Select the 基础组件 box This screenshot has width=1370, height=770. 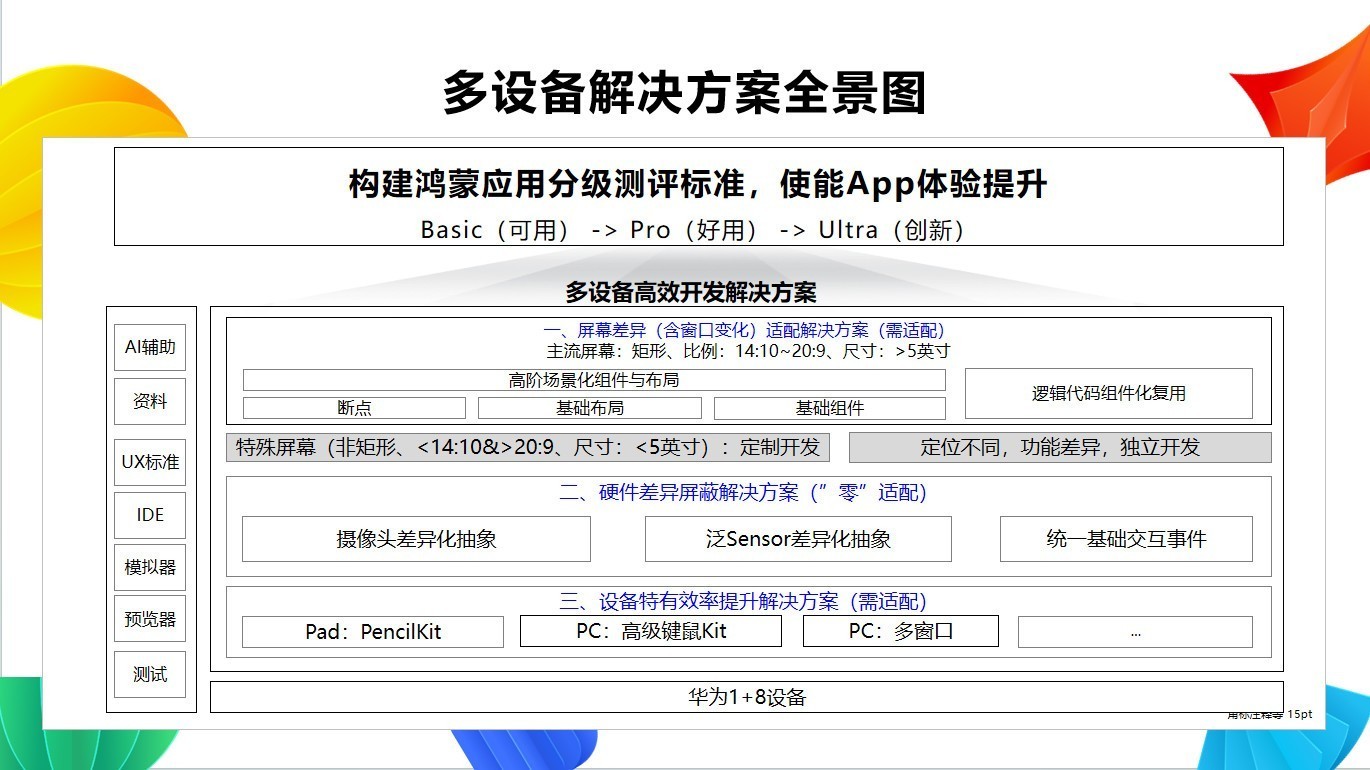tap(829, 408)
